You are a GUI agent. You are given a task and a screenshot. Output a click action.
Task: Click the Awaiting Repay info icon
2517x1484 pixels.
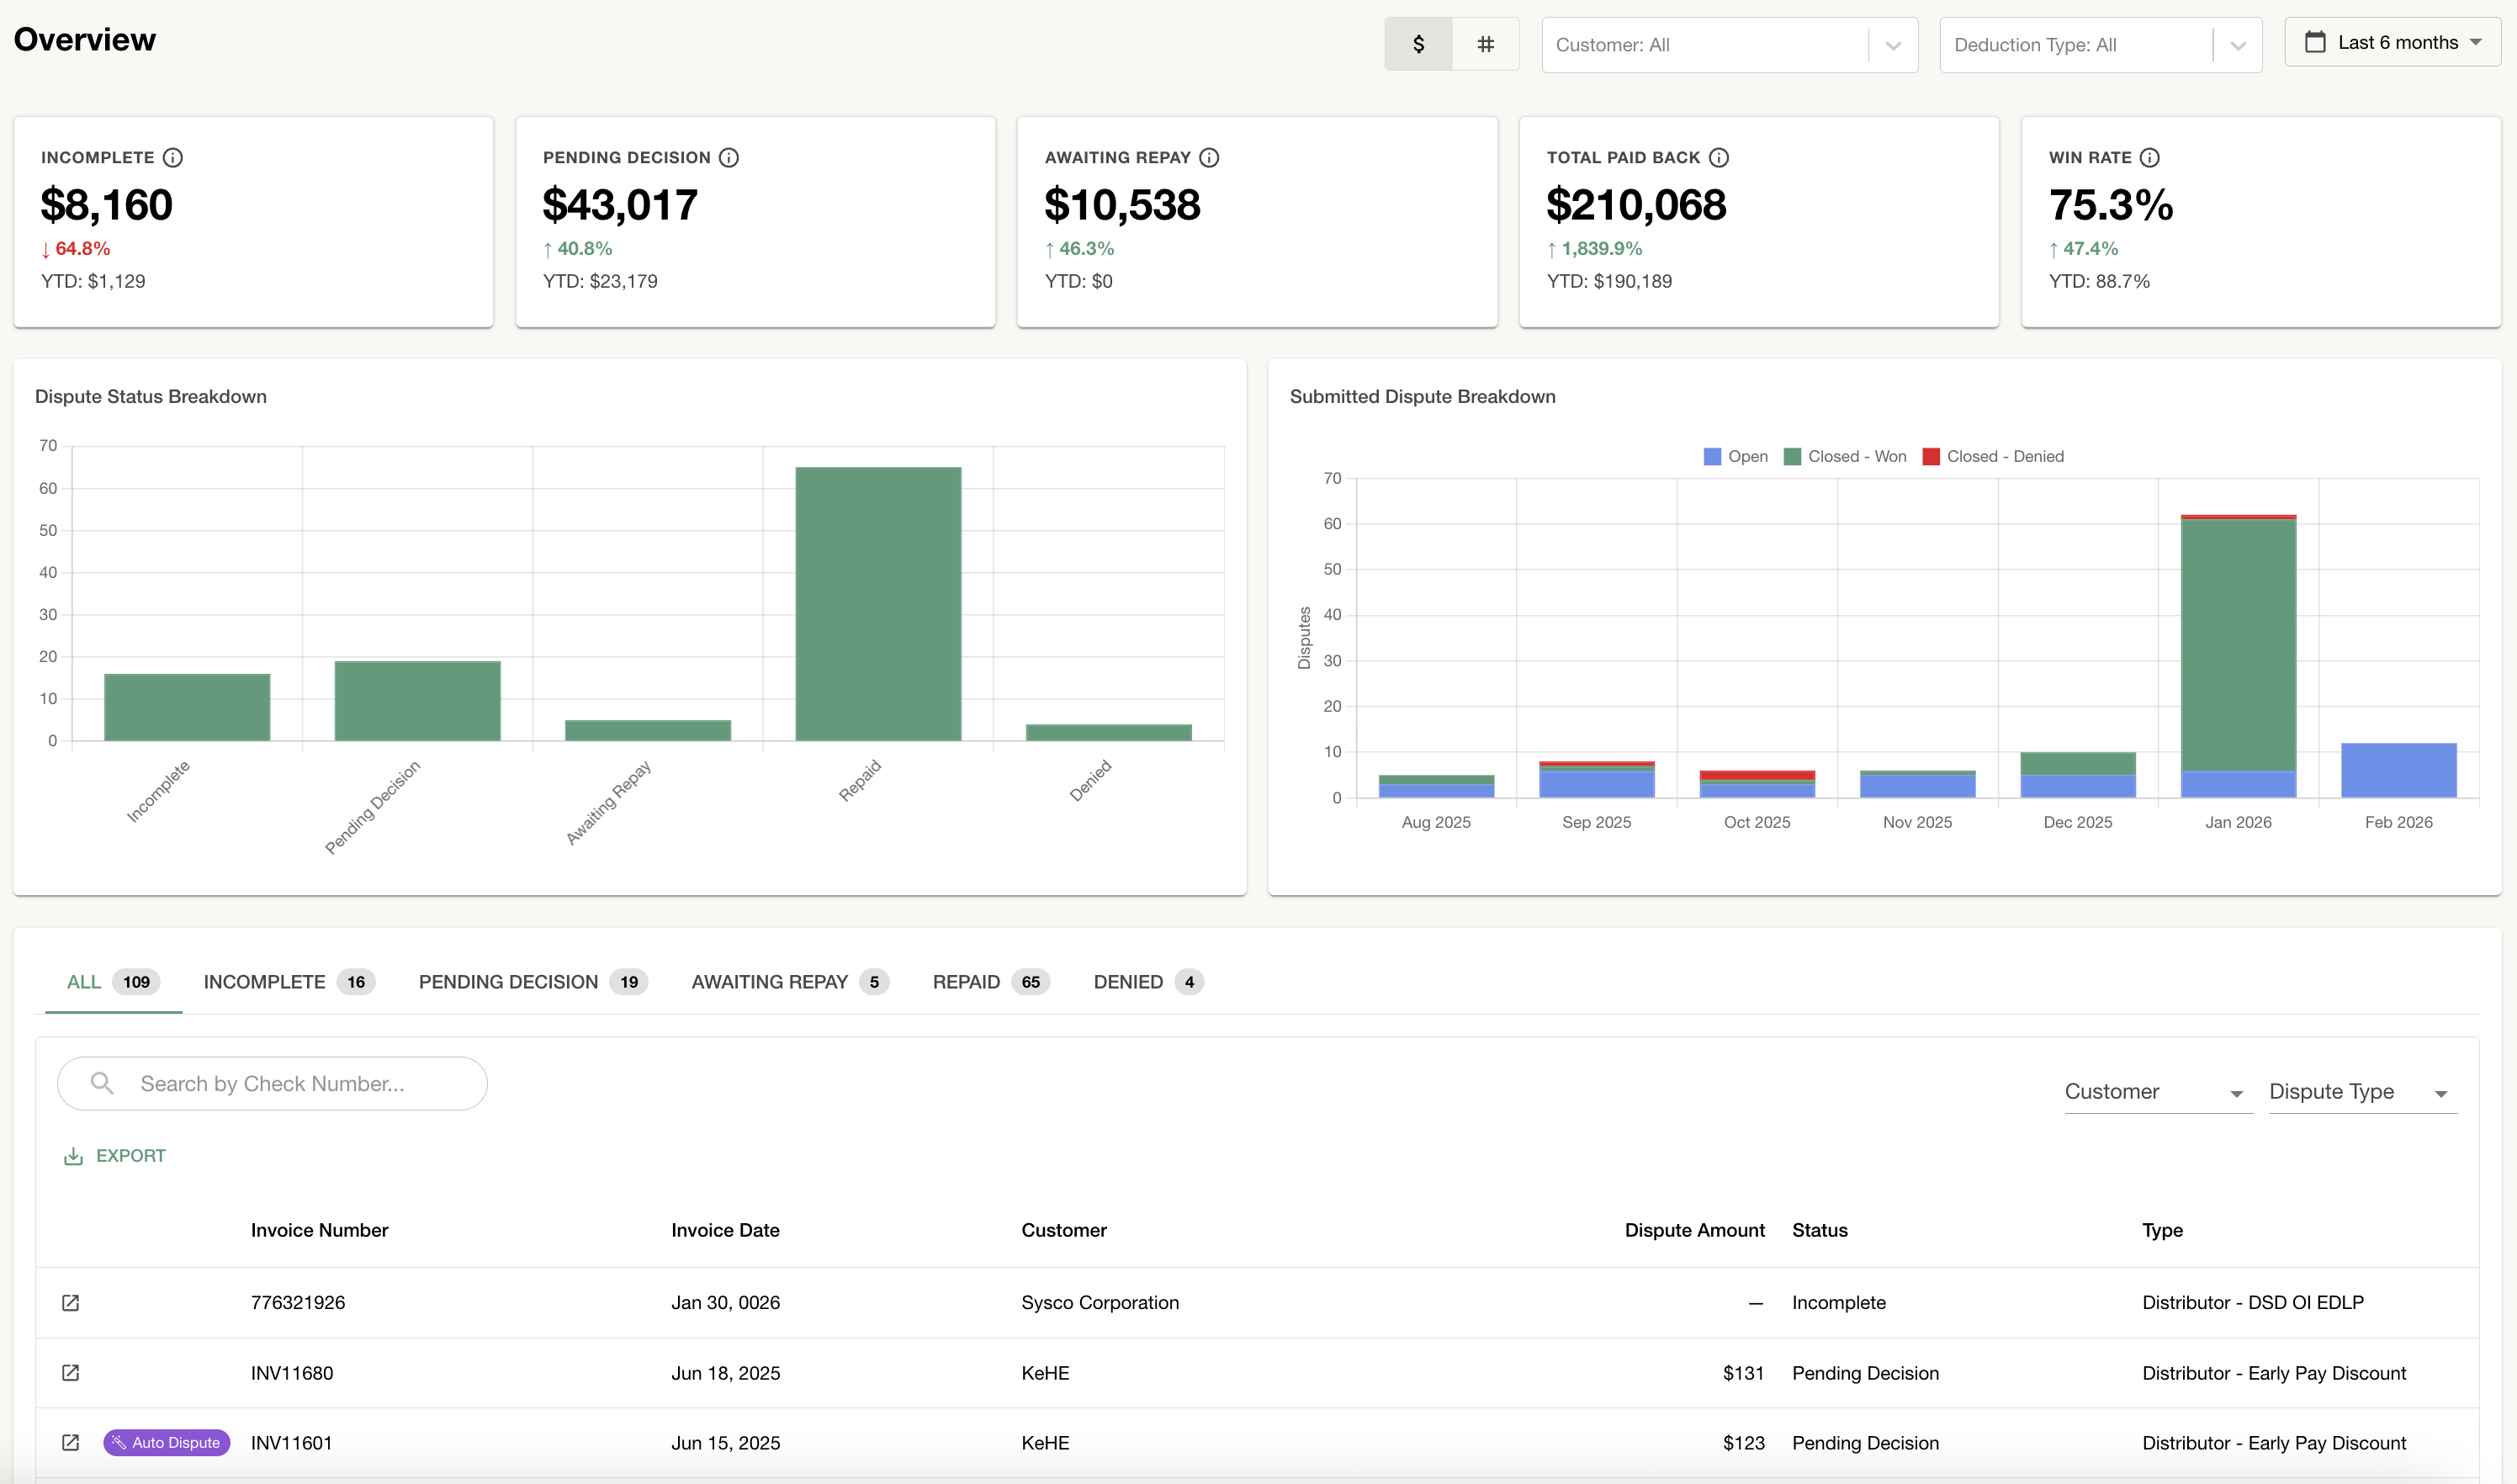(x=1209, y=158)
